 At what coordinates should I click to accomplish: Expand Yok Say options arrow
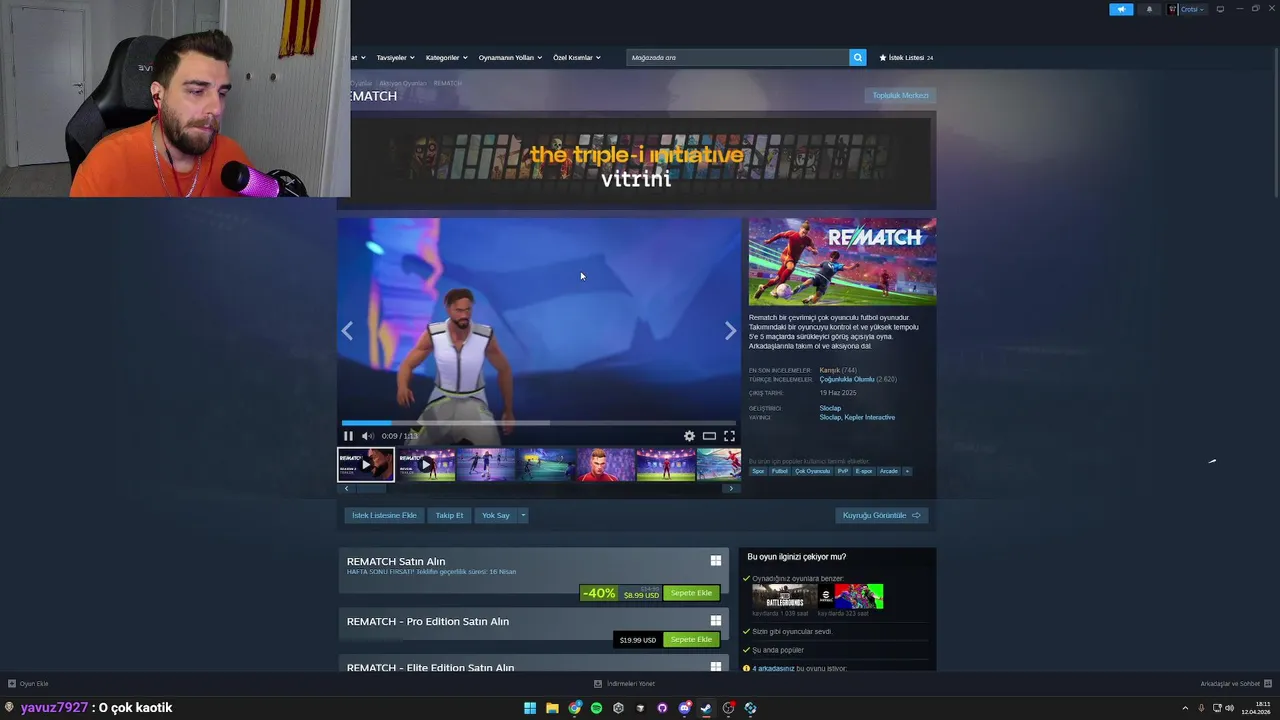point(522,515)
